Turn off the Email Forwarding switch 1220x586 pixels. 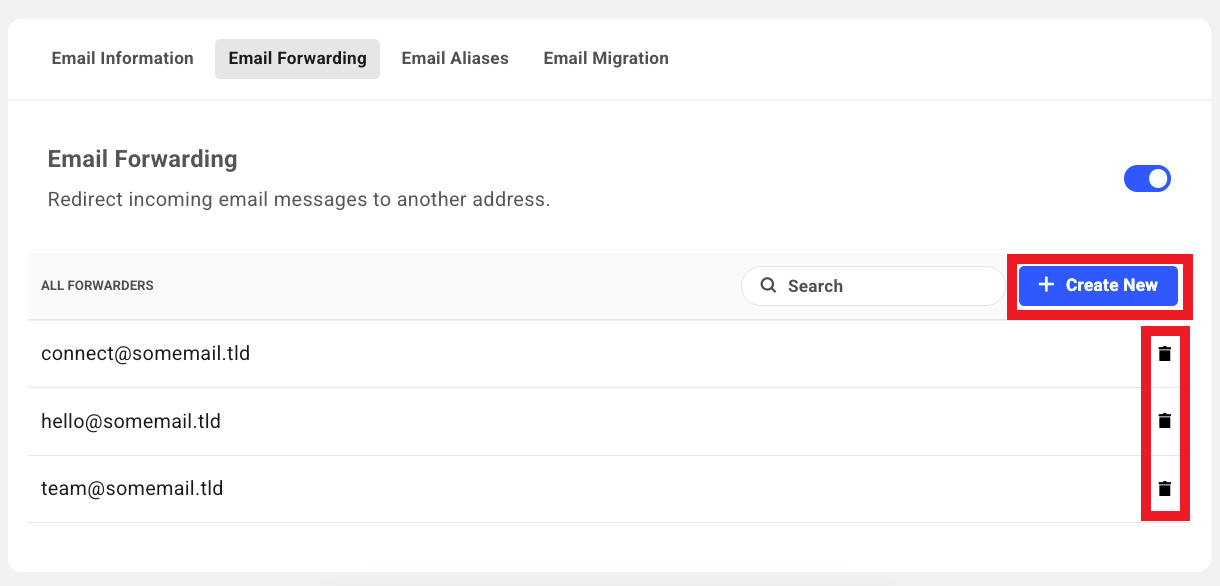(1147, 179)
